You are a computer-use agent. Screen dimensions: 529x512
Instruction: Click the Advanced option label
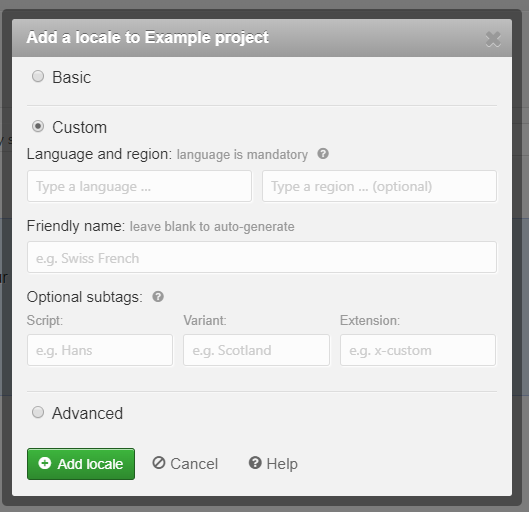coord(87,413)
